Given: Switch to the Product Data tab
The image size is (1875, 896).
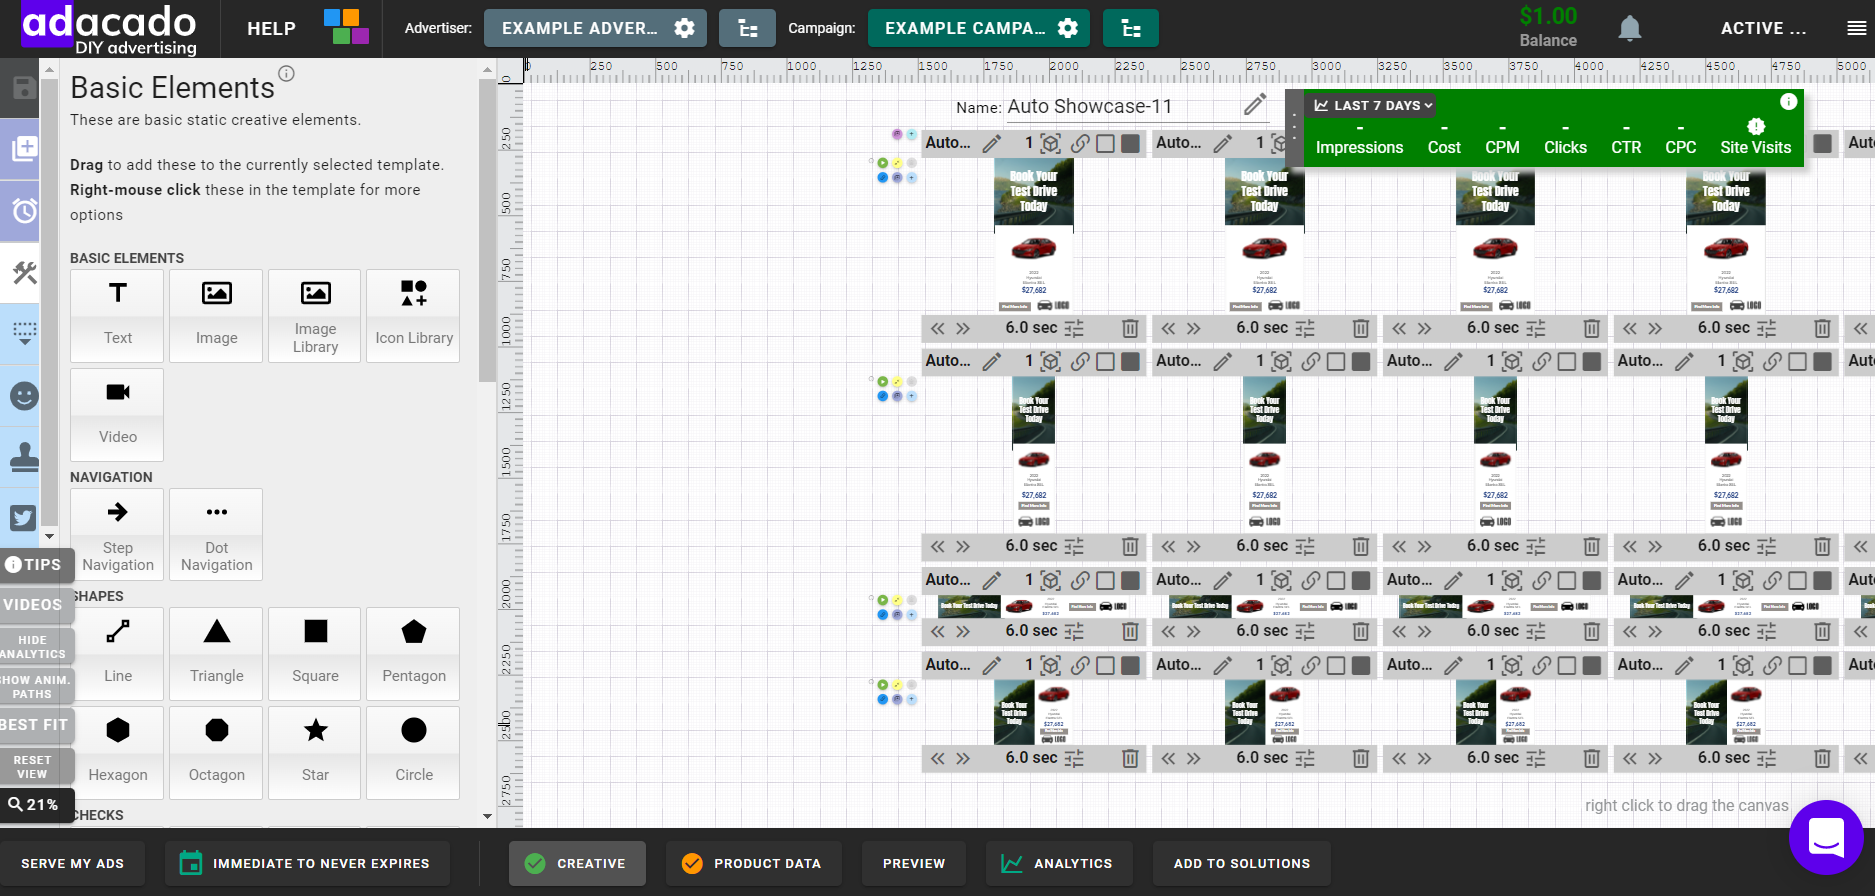Looking at the screenshot, I should (x=753, y=863).
